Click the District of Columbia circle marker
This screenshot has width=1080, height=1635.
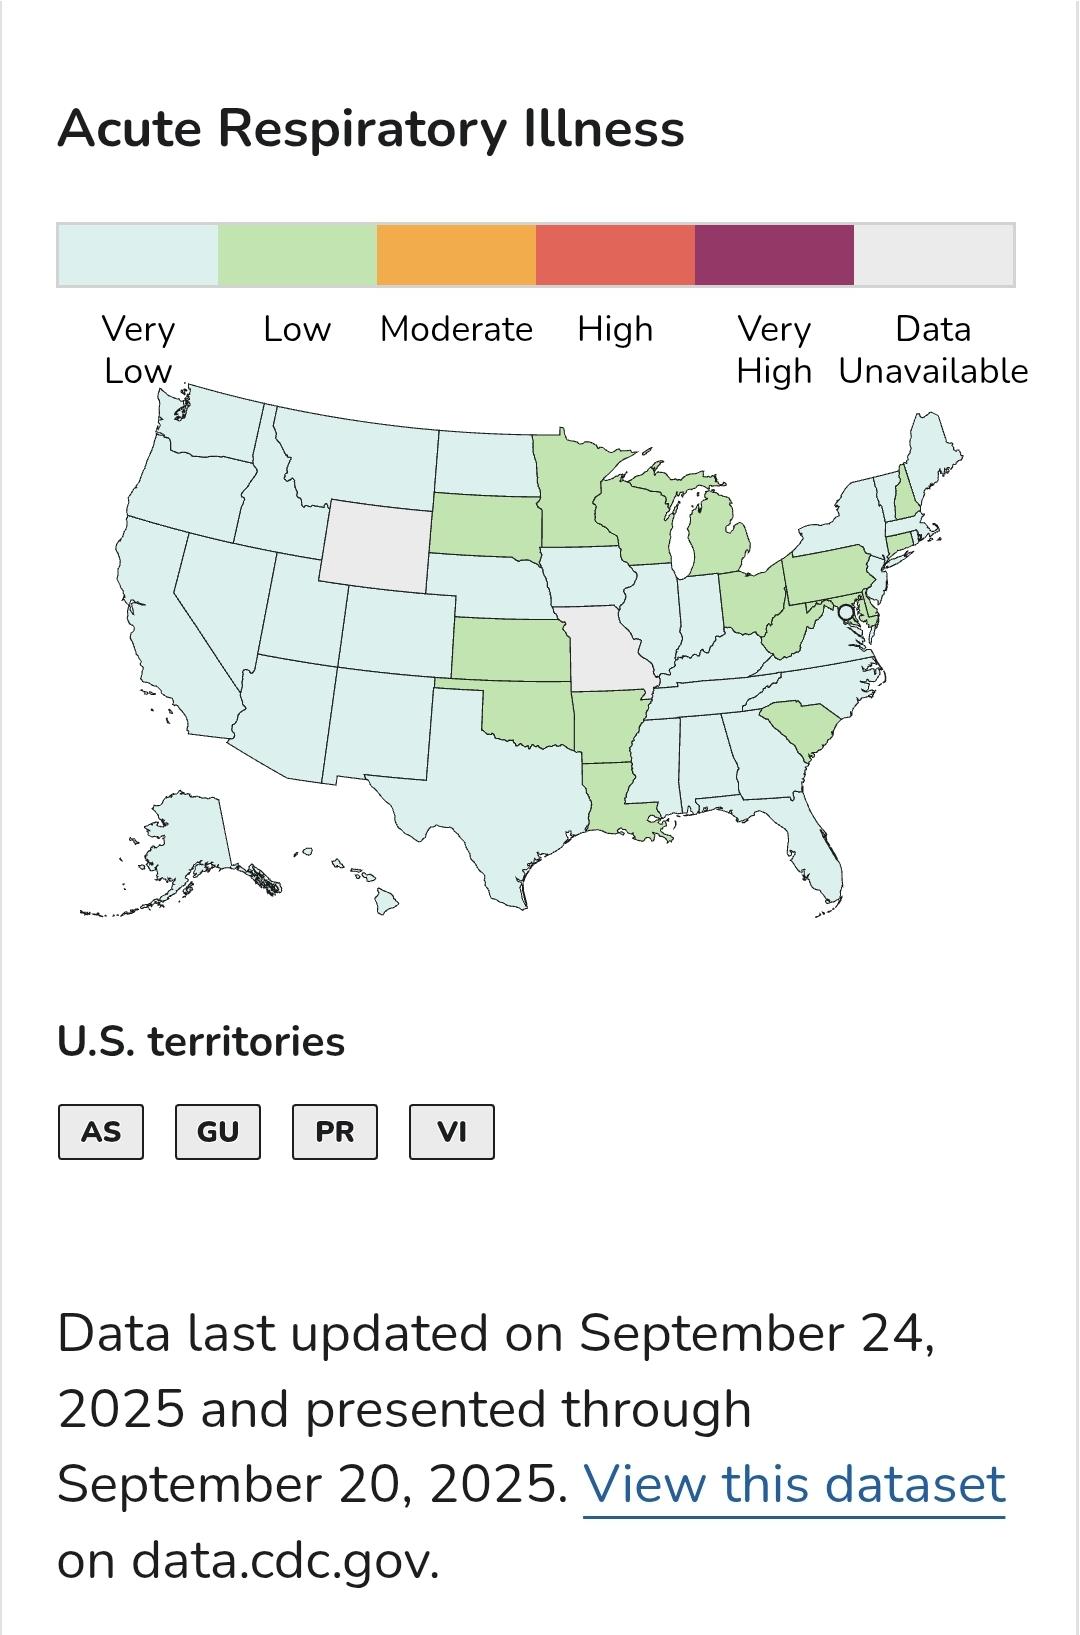pos(846,612)
